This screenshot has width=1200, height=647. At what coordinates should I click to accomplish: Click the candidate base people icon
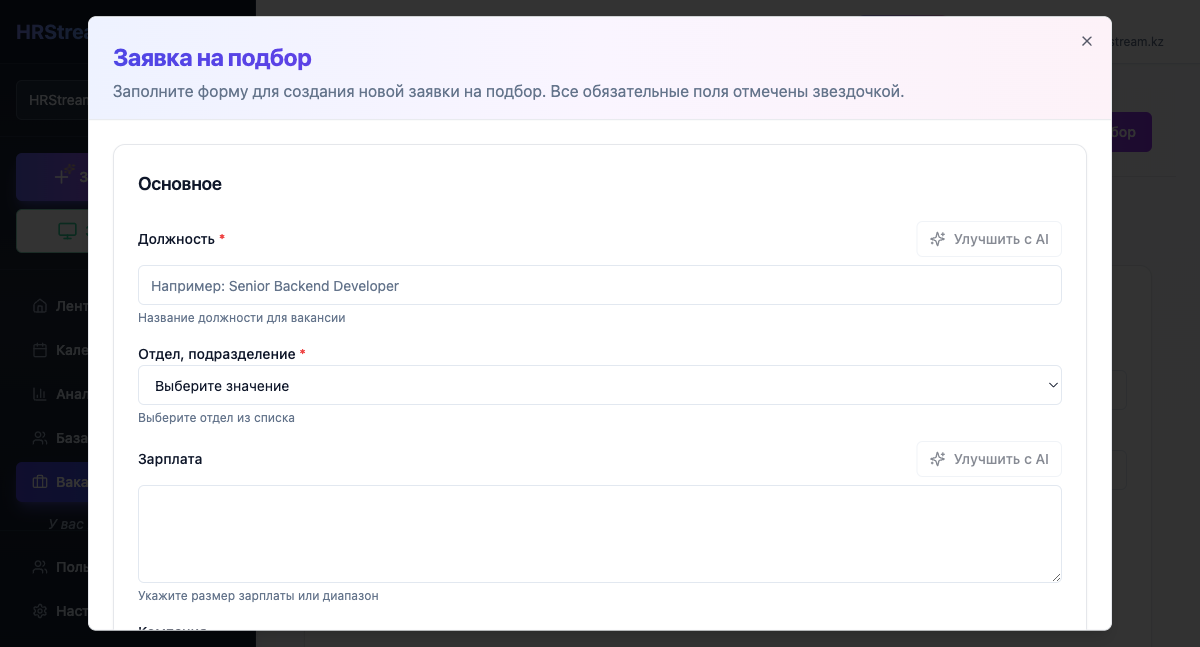coord(40,438)
